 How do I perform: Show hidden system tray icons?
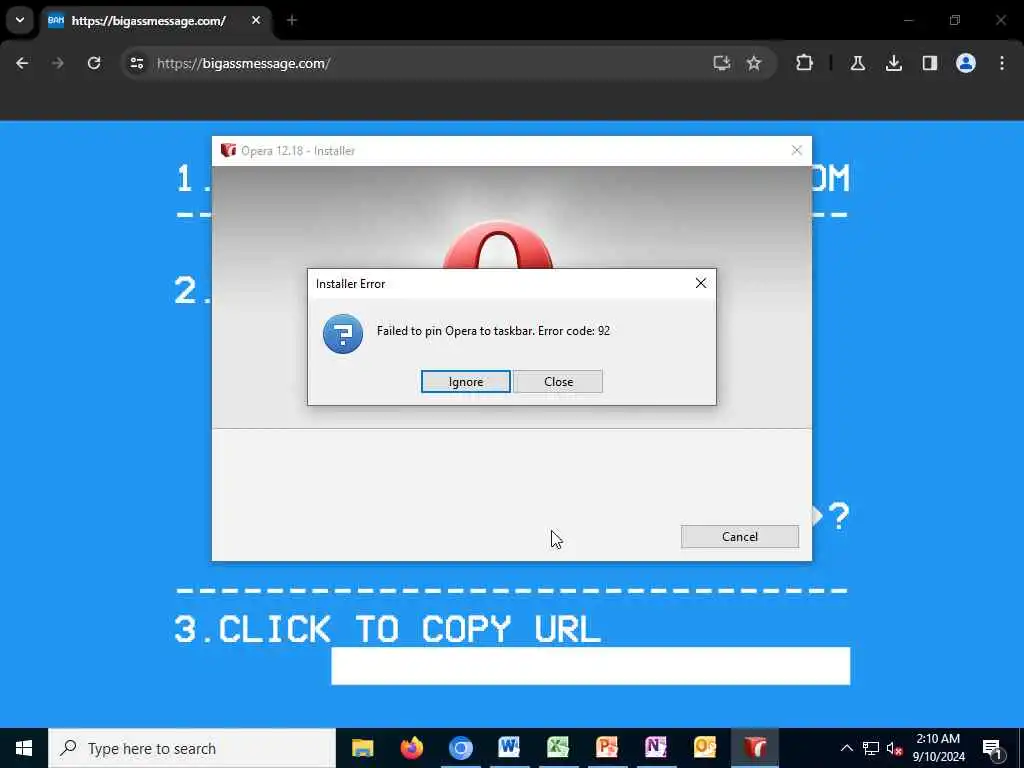click(x=846, y=748)
